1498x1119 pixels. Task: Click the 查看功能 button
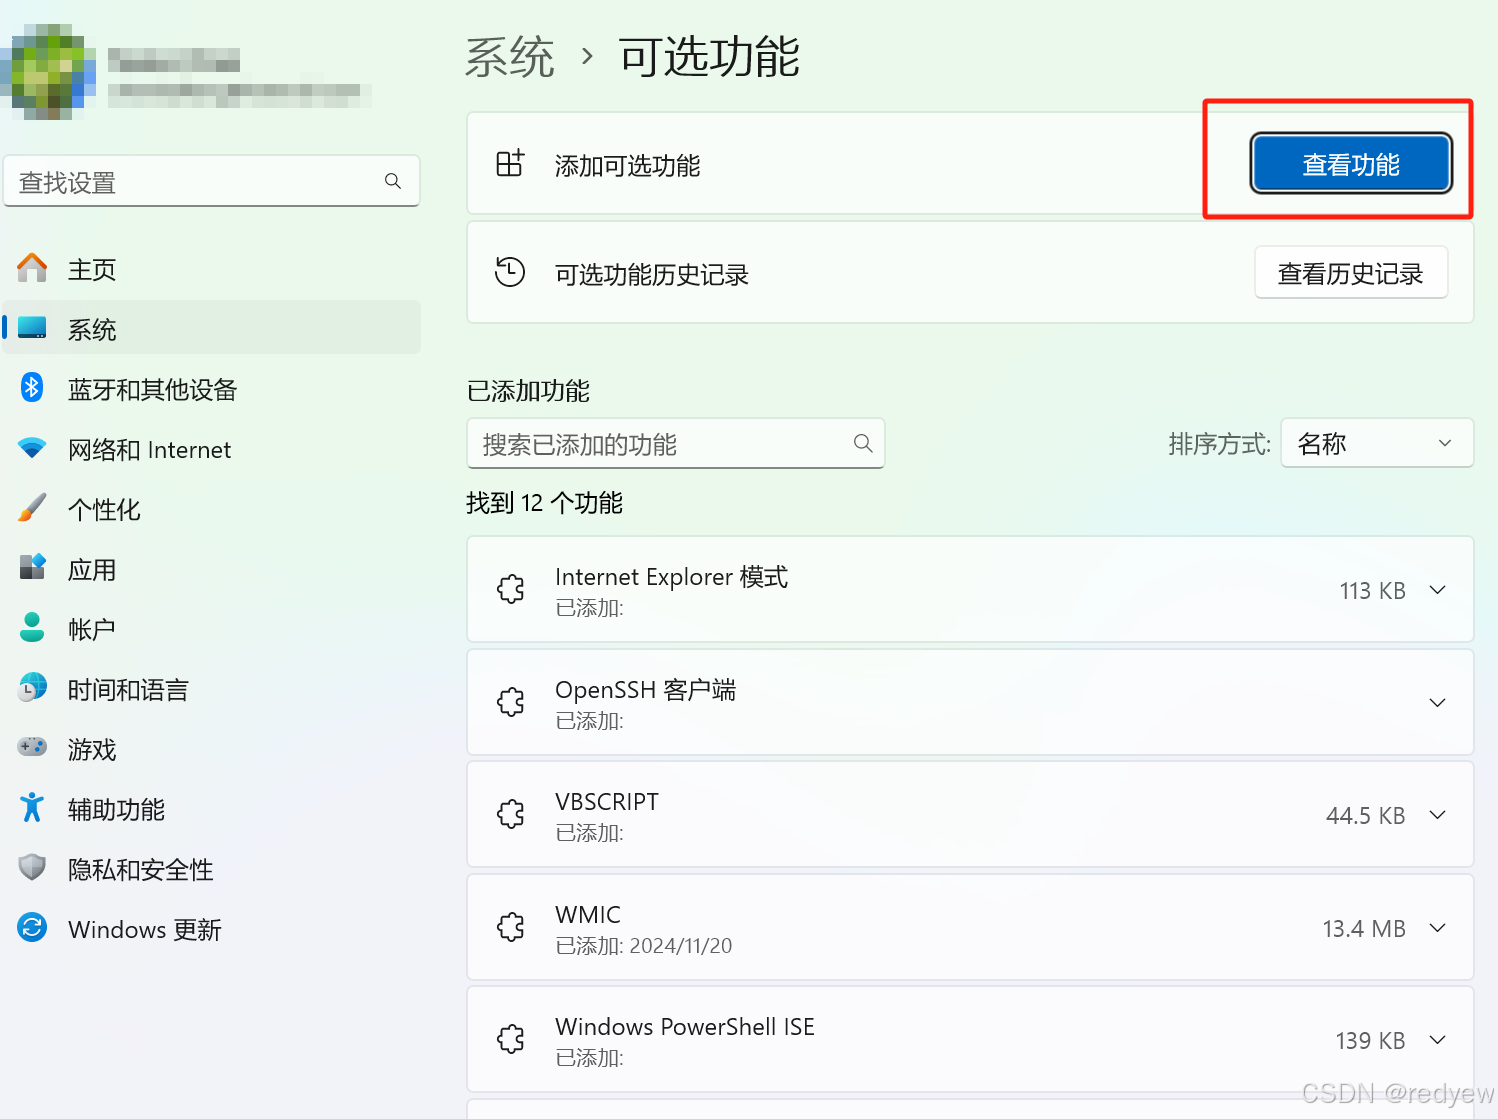coord(1351,163)
